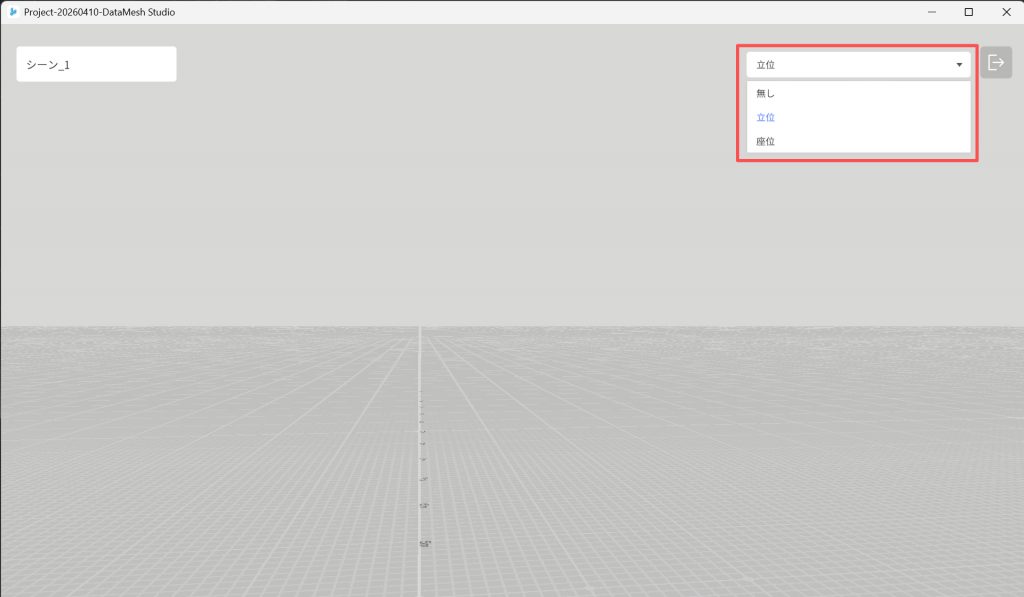This screenshot has width=1024, height=597.
Task: Click the シーン_1 scene name field
Action: pos(96,64)
